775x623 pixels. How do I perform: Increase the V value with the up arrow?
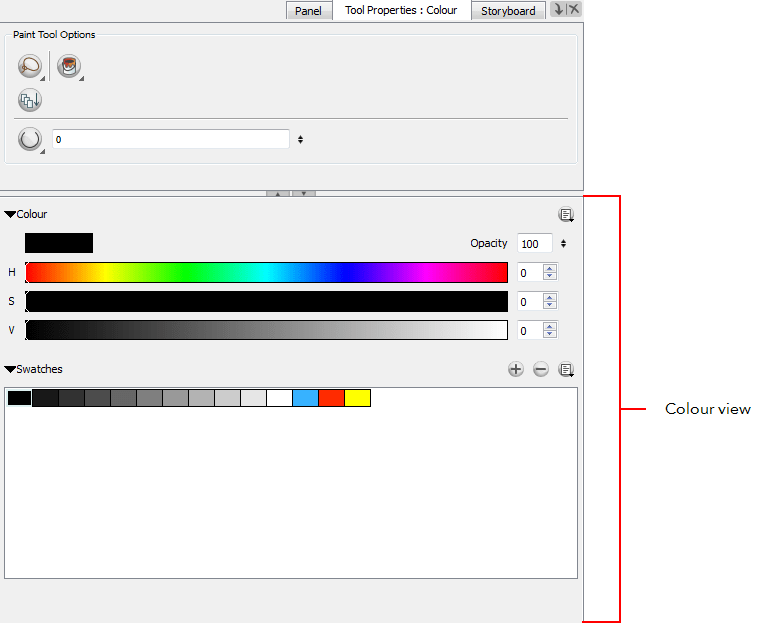coord(550,326)
